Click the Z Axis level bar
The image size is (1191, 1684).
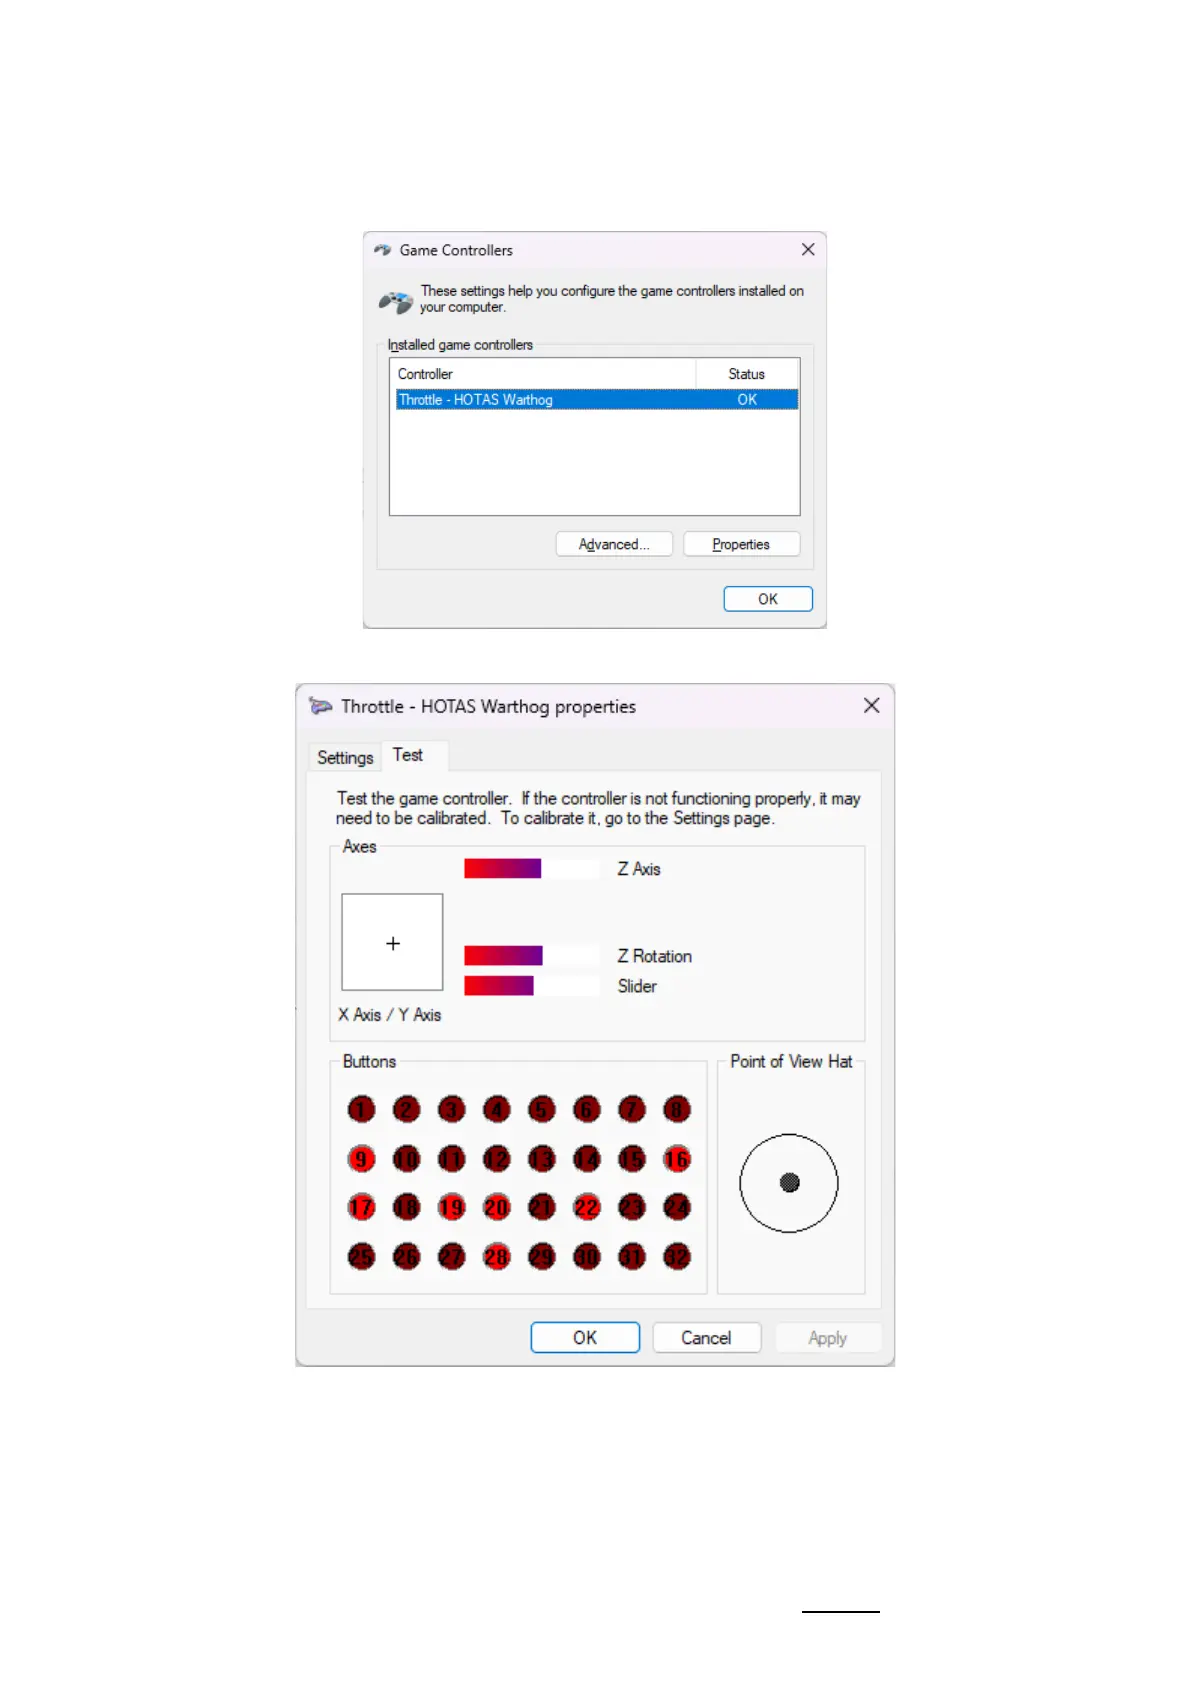(x=532, y=868)
